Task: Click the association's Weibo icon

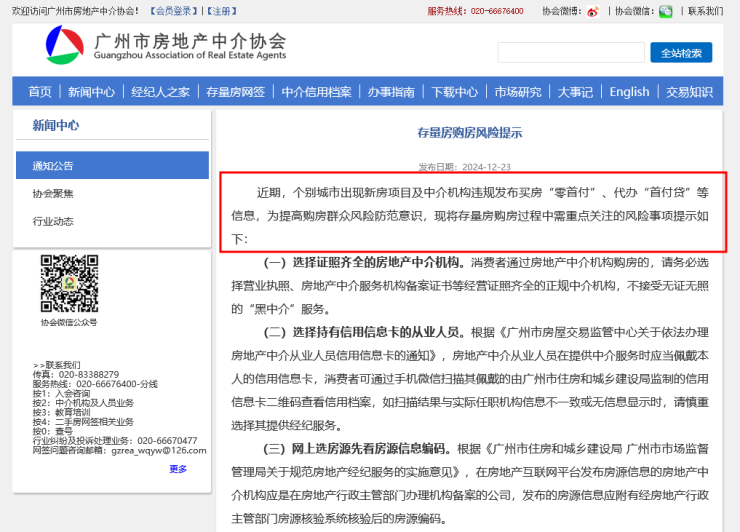Action: tap(593, 11)
